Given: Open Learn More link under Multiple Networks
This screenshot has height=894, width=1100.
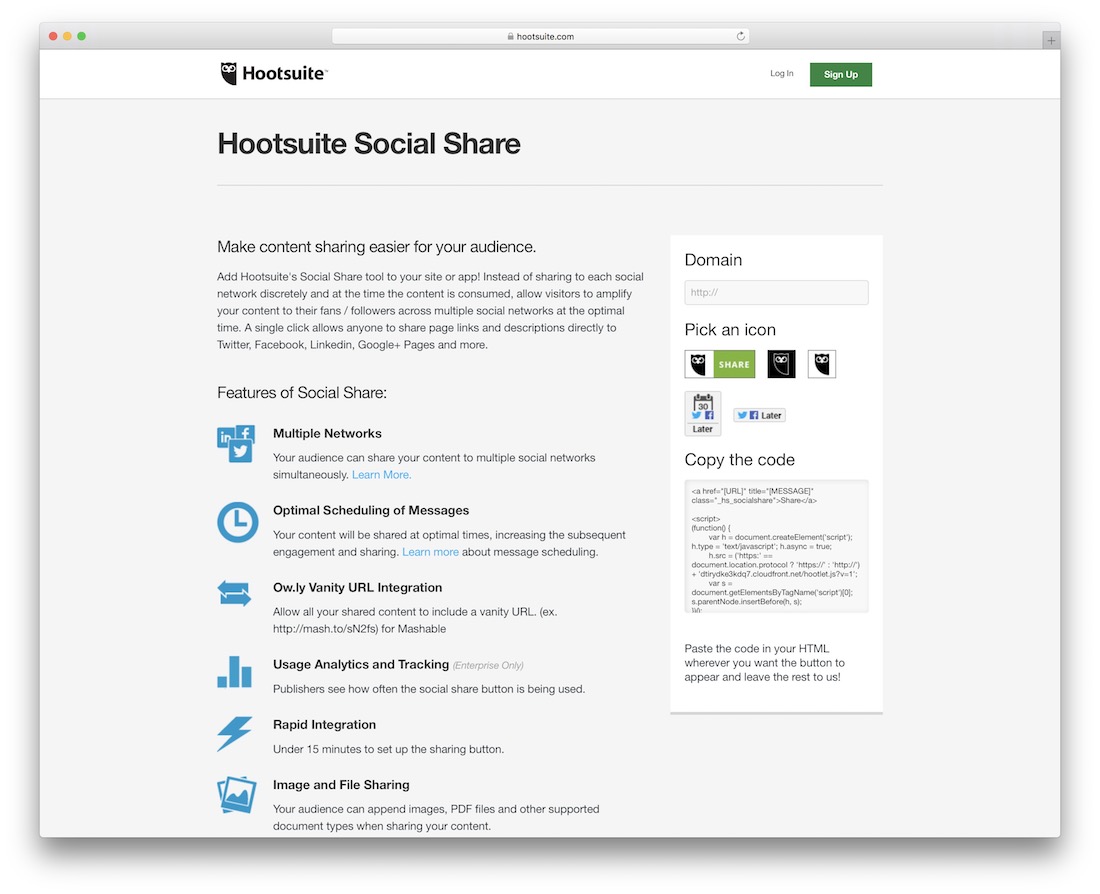Looking at the screenshot, I should pyautogui.click(x=381, y=475).
